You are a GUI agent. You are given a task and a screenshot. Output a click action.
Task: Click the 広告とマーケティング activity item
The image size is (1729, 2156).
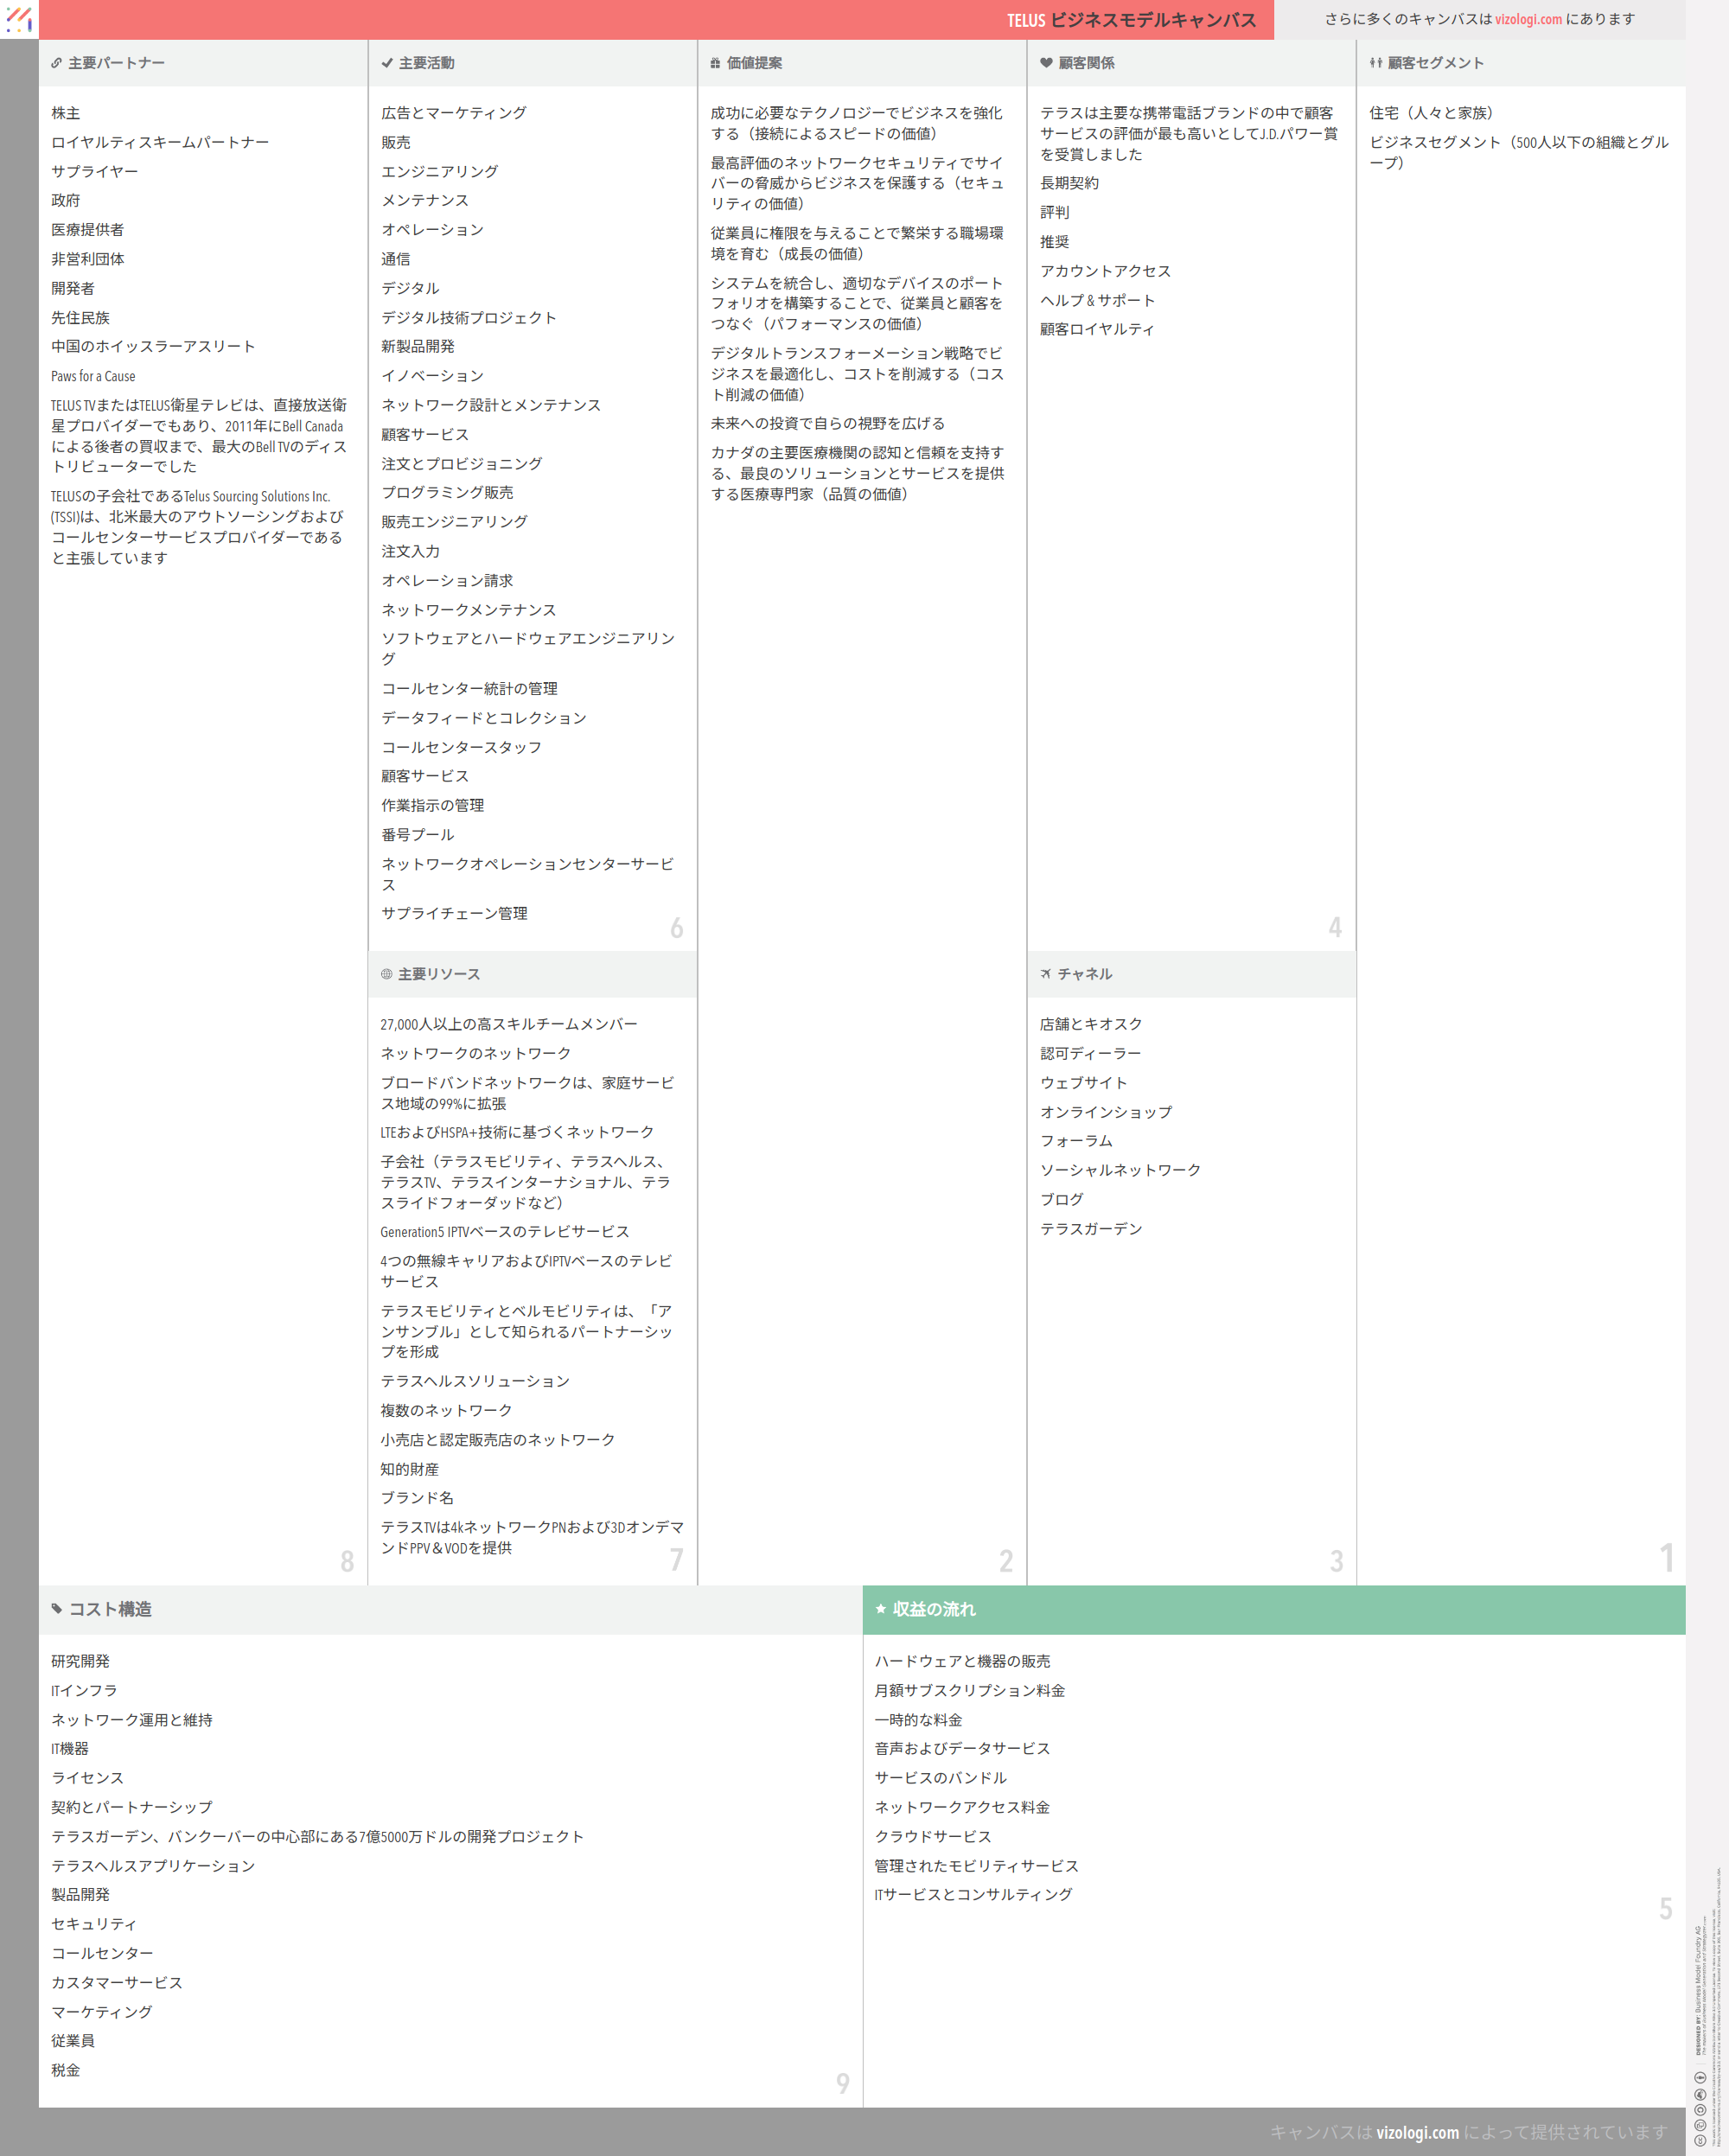point(454,113)
